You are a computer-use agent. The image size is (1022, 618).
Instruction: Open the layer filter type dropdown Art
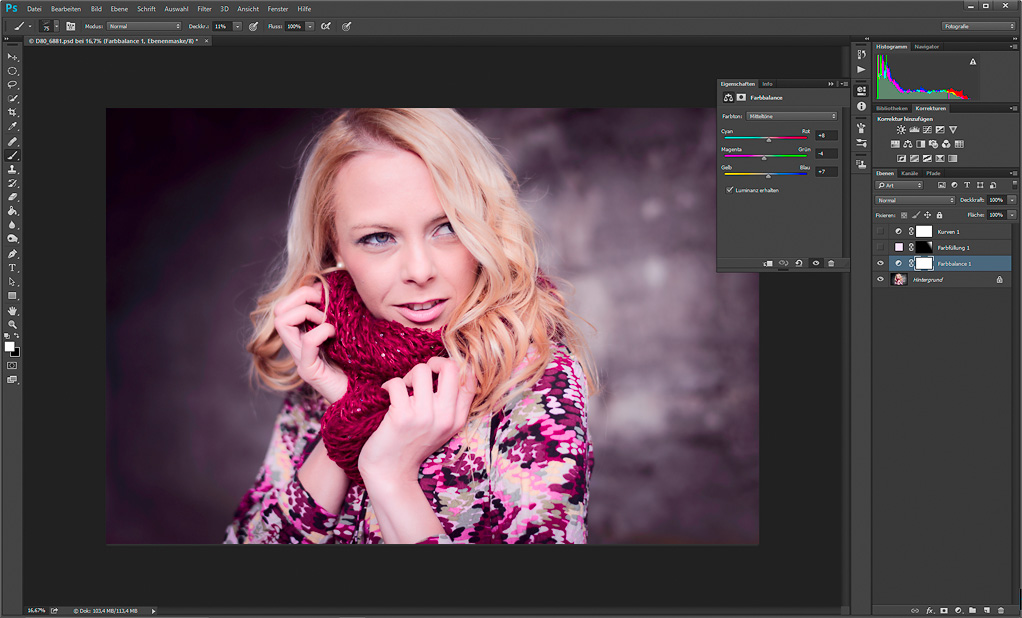(x=899, y=185)
